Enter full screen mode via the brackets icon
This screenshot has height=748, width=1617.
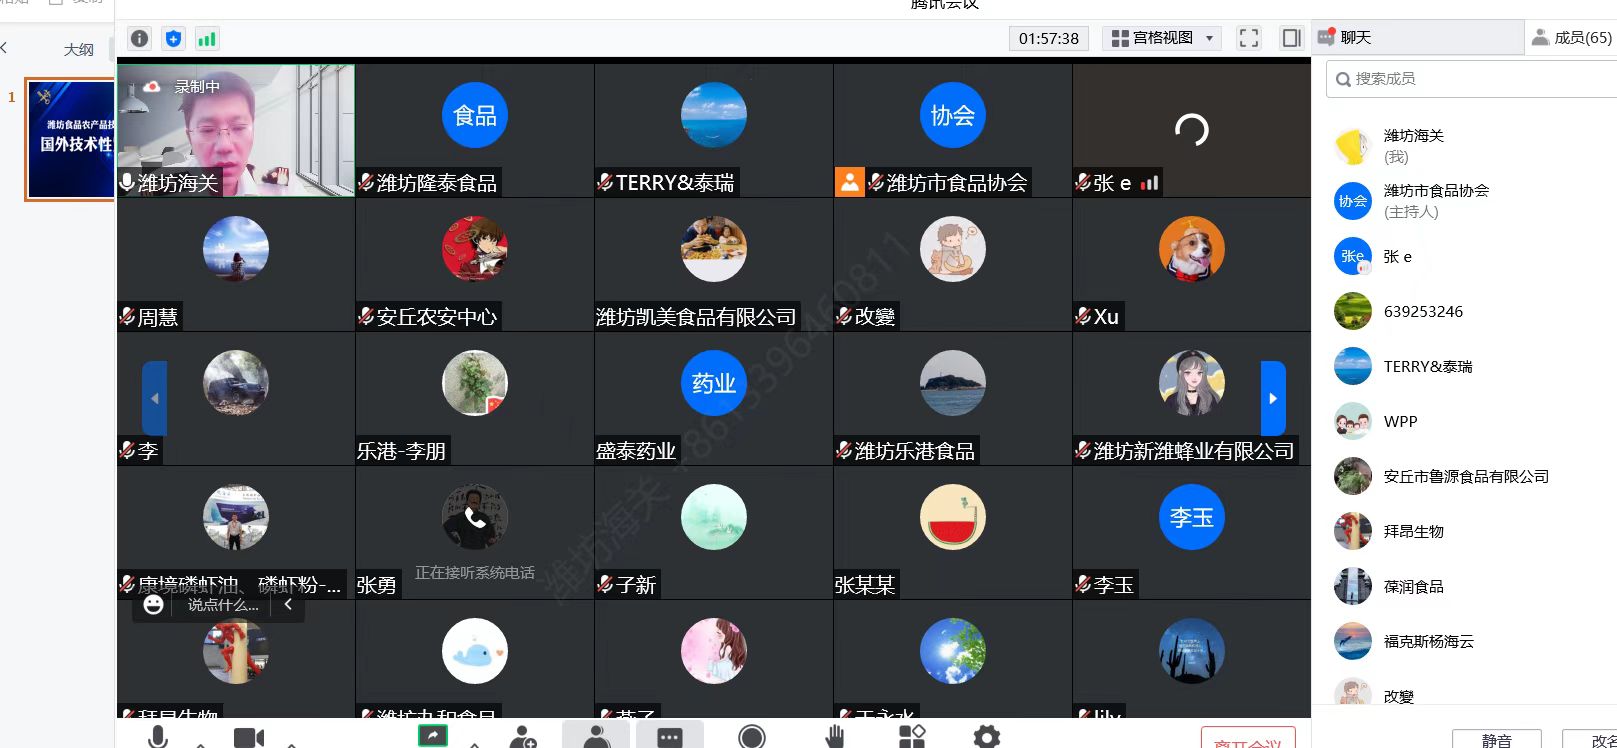[1249, 38]
